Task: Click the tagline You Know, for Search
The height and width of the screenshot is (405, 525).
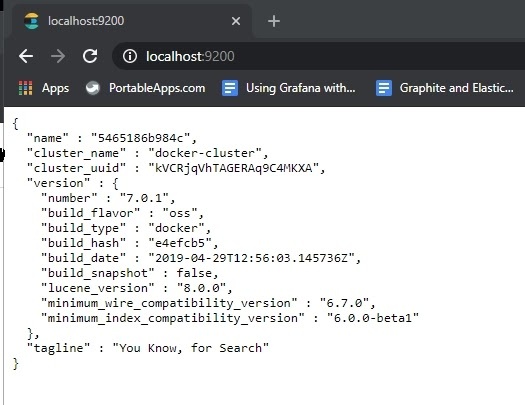Action: tap(191, 348)
